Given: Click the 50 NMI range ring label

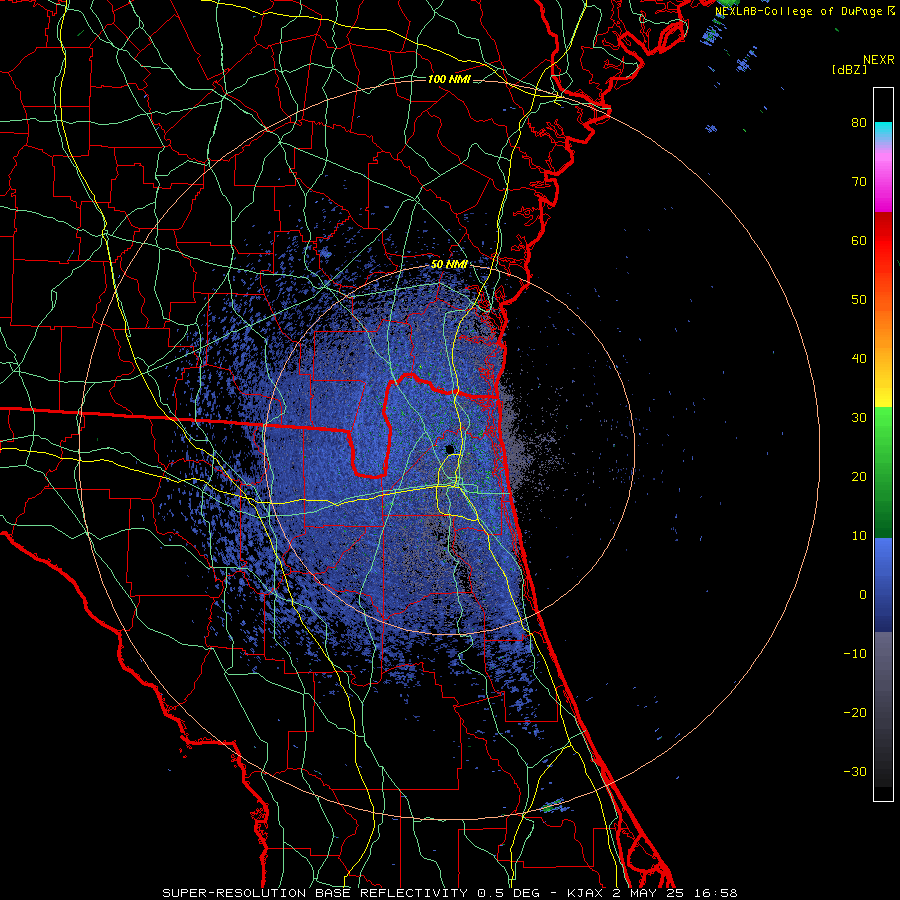Looking at the screenshot, I should pyautogui.click(x=449, y=265).
